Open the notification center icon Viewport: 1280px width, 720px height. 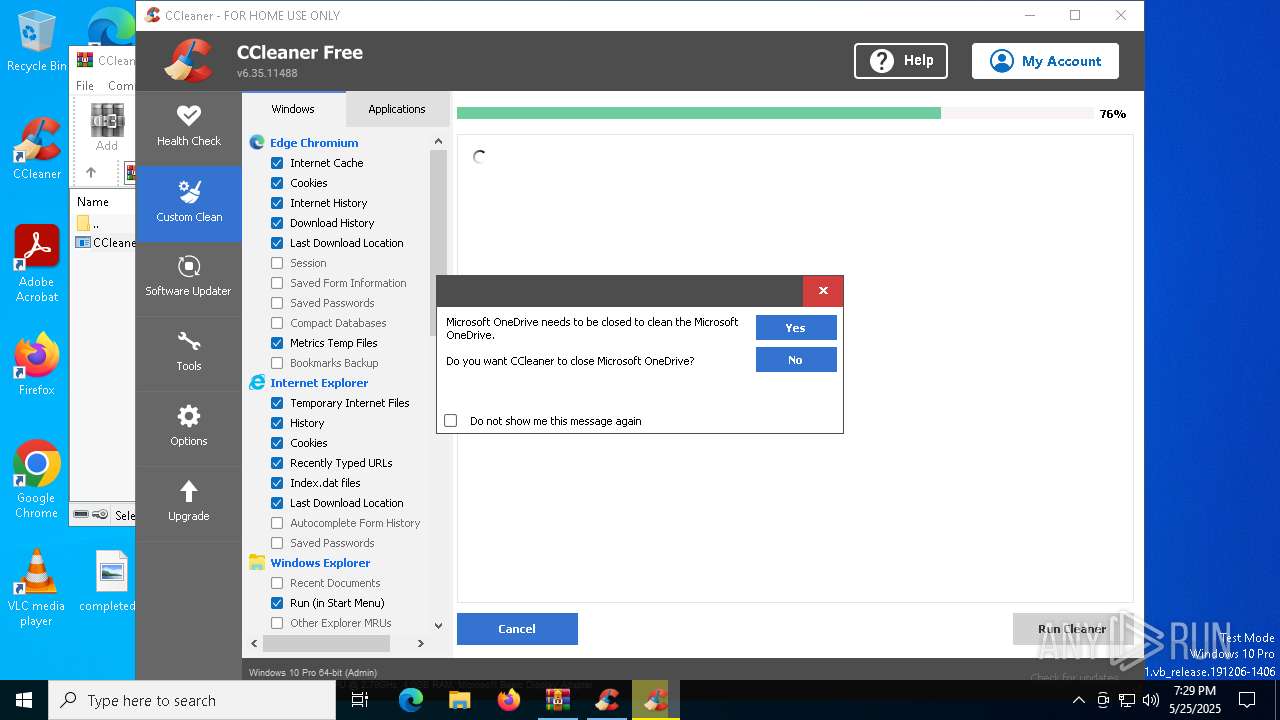coord(1247,700)
